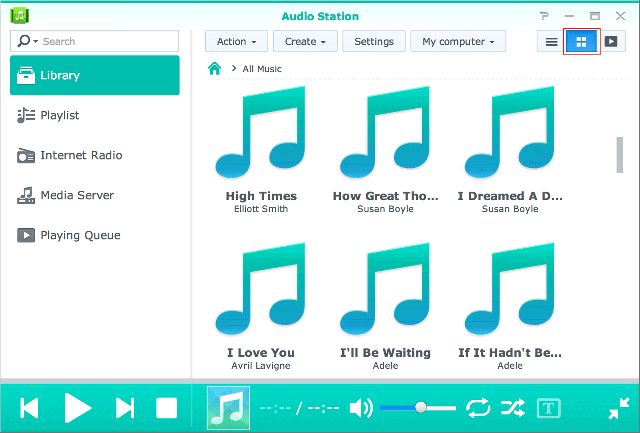Skip to previous track

tap(29, 408)
